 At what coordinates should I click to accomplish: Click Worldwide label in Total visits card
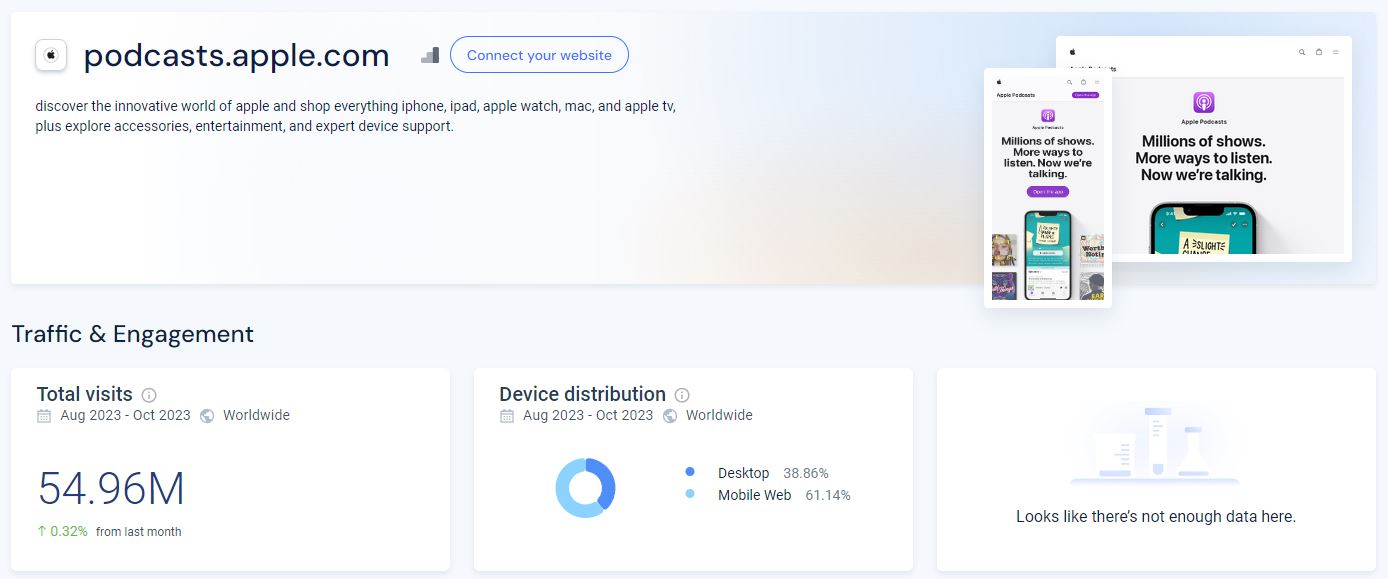[x=256, y=415]
